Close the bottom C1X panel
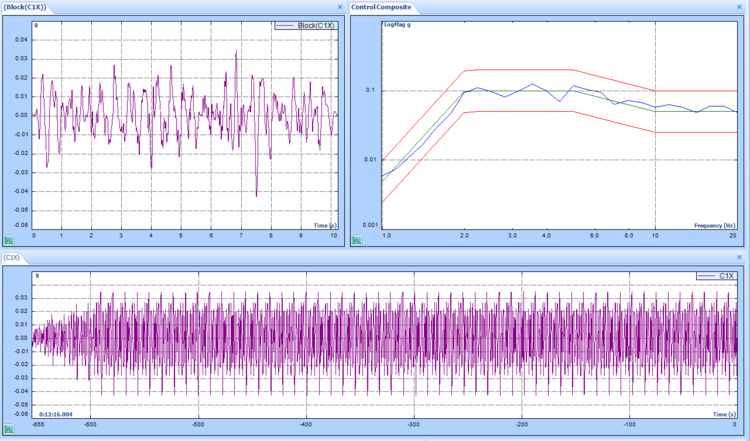The height and width of the screenshot is (441, 750). pos(741,258)
